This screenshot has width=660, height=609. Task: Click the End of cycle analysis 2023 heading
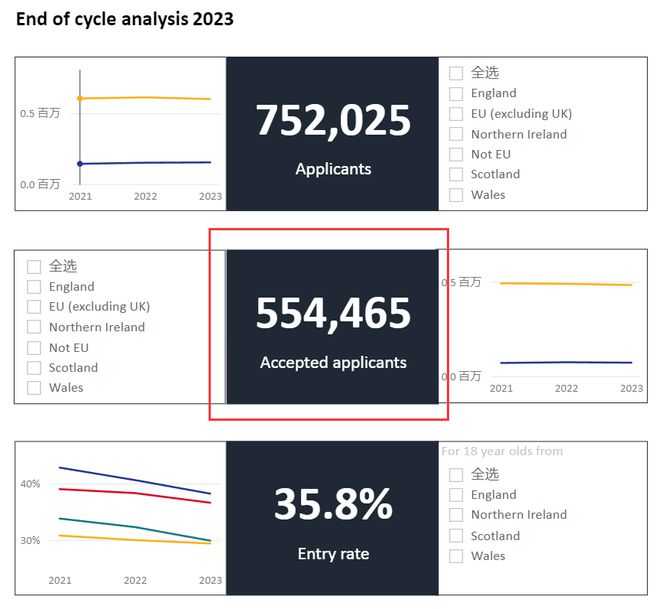pyautogui.click(x=125, y=19)
